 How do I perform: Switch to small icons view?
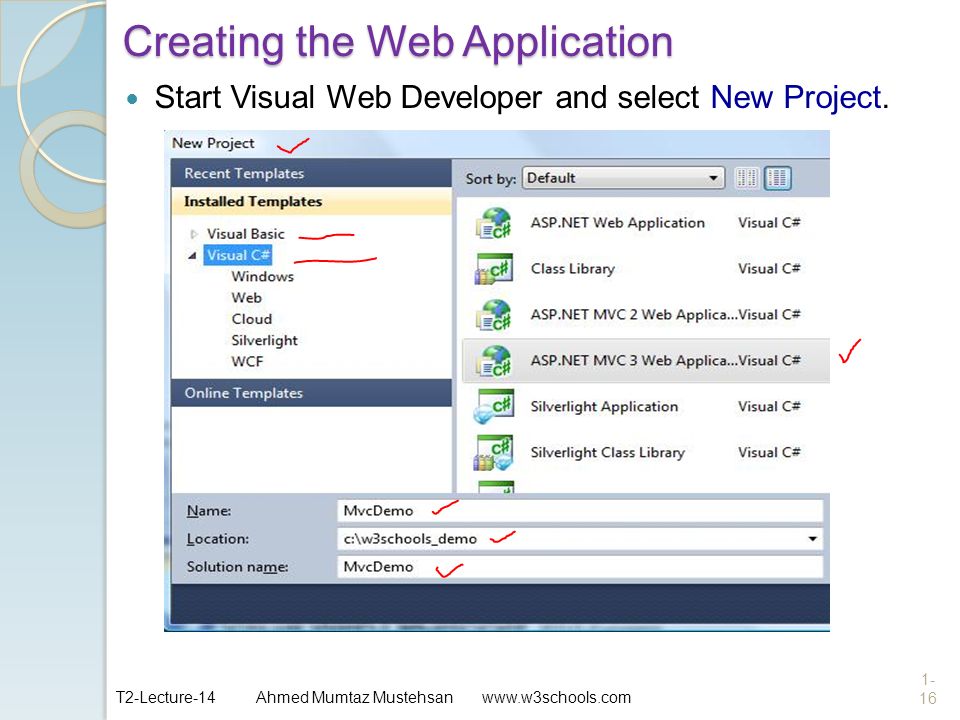click(x=747, y=178)
